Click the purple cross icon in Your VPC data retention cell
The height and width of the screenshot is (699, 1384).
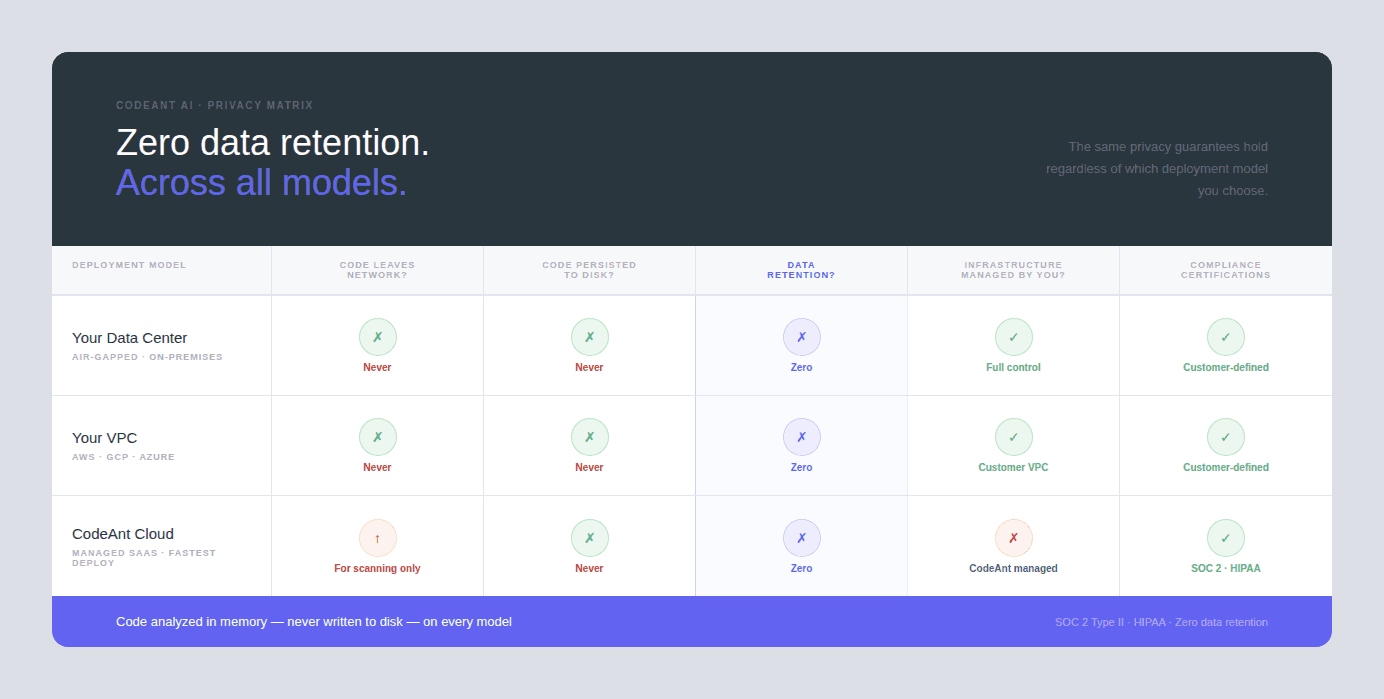[801, 437]
